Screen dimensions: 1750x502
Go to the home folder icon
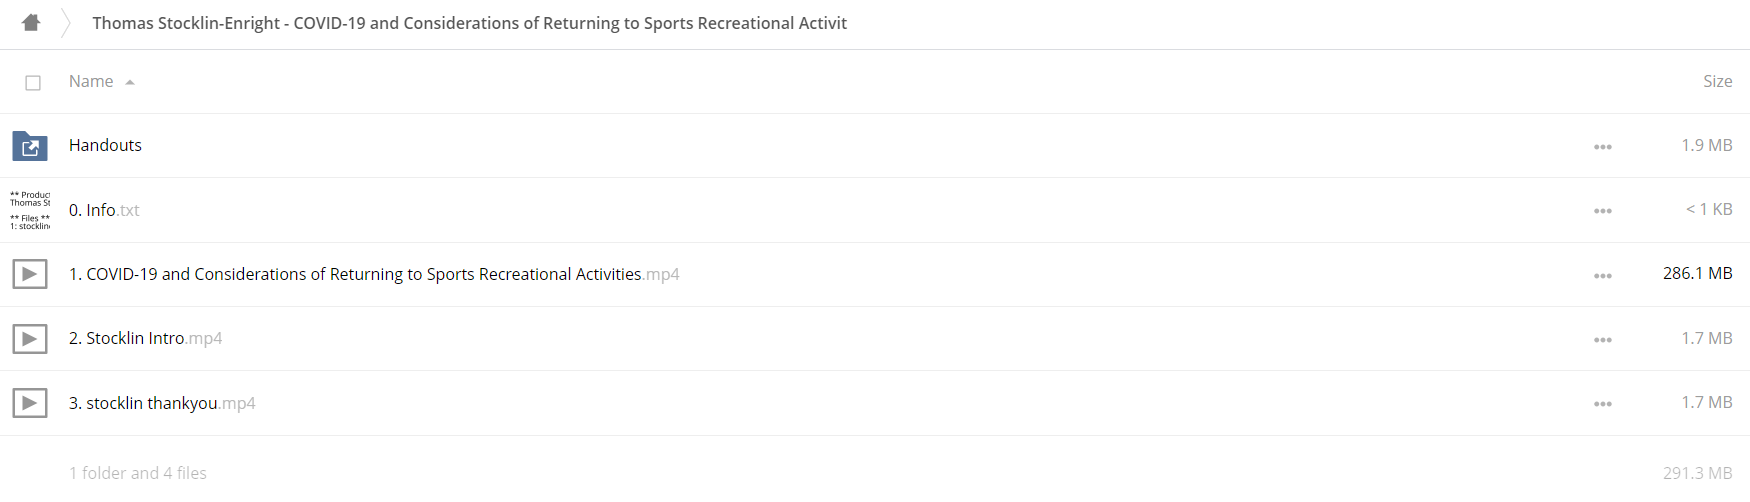31,22
